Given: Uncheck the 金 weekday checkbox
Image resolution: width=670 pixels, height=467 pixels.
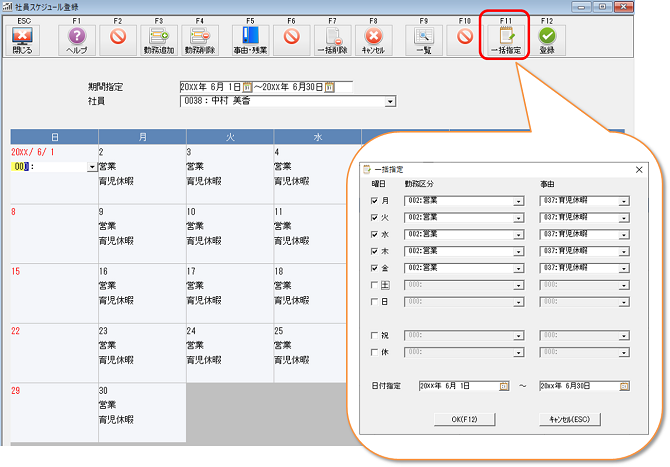Looking at the screenshot, I should 374,268.
